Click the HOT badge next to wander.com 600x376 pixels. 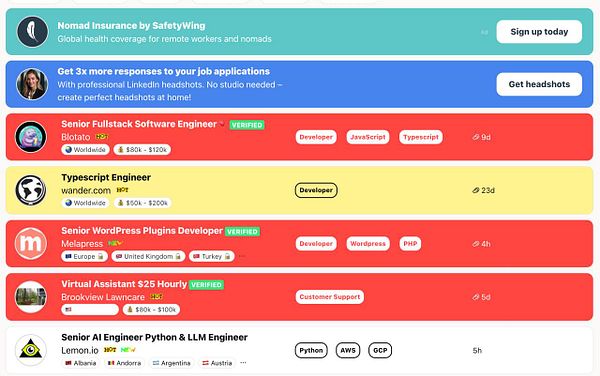(122, 190)
